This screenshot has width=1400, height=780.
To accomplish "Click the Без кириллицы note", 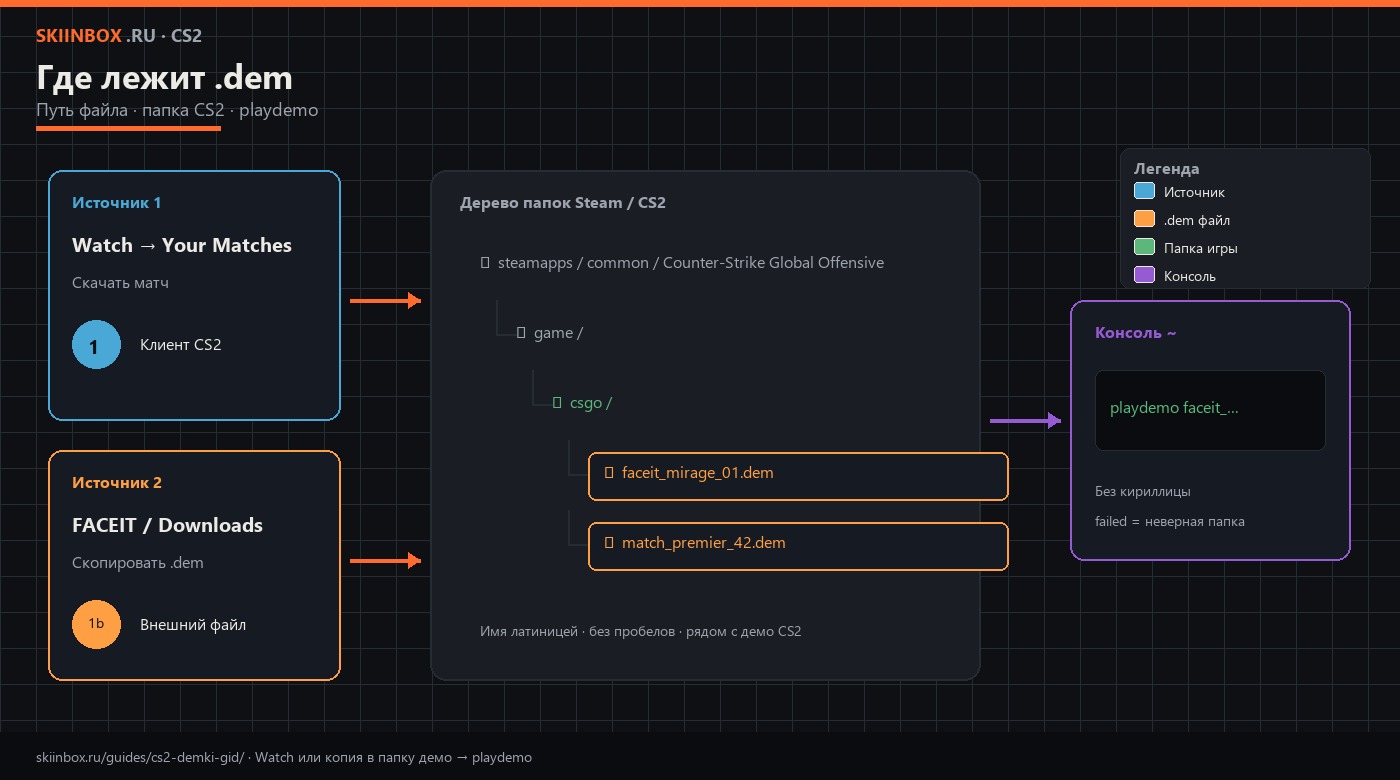I will click(1143, 492).
